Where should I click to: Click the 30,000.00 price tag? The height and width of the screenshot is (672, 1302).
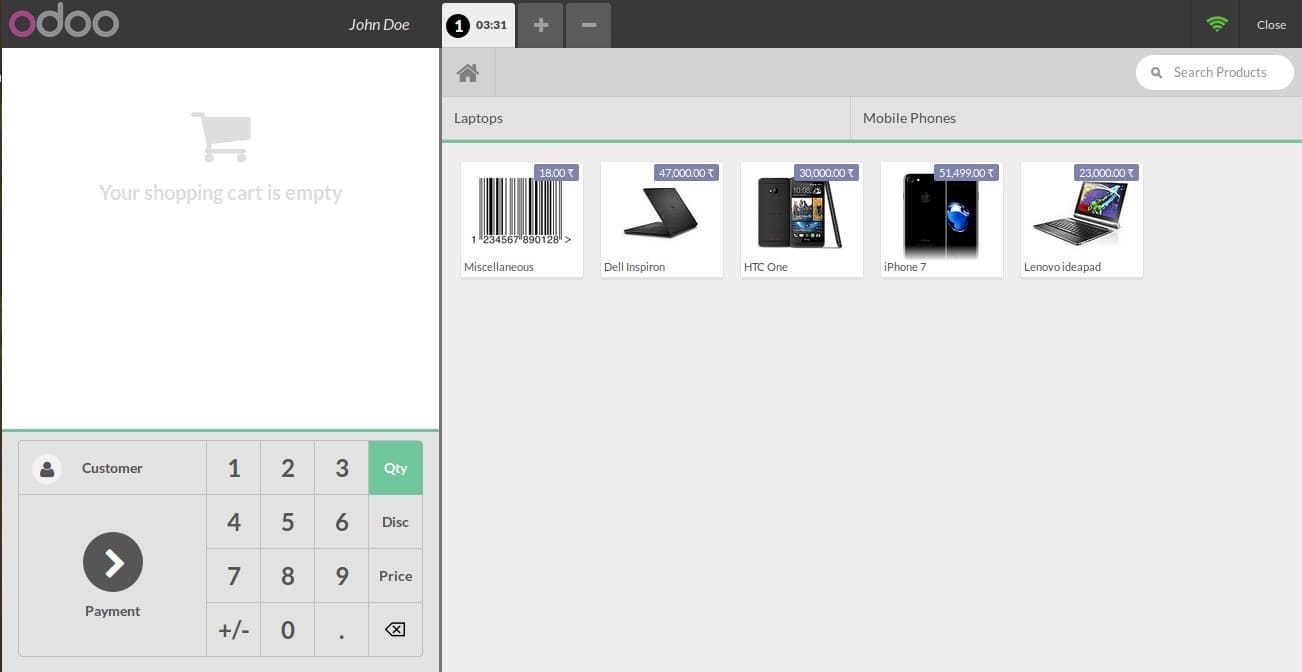tap(827, 173)
